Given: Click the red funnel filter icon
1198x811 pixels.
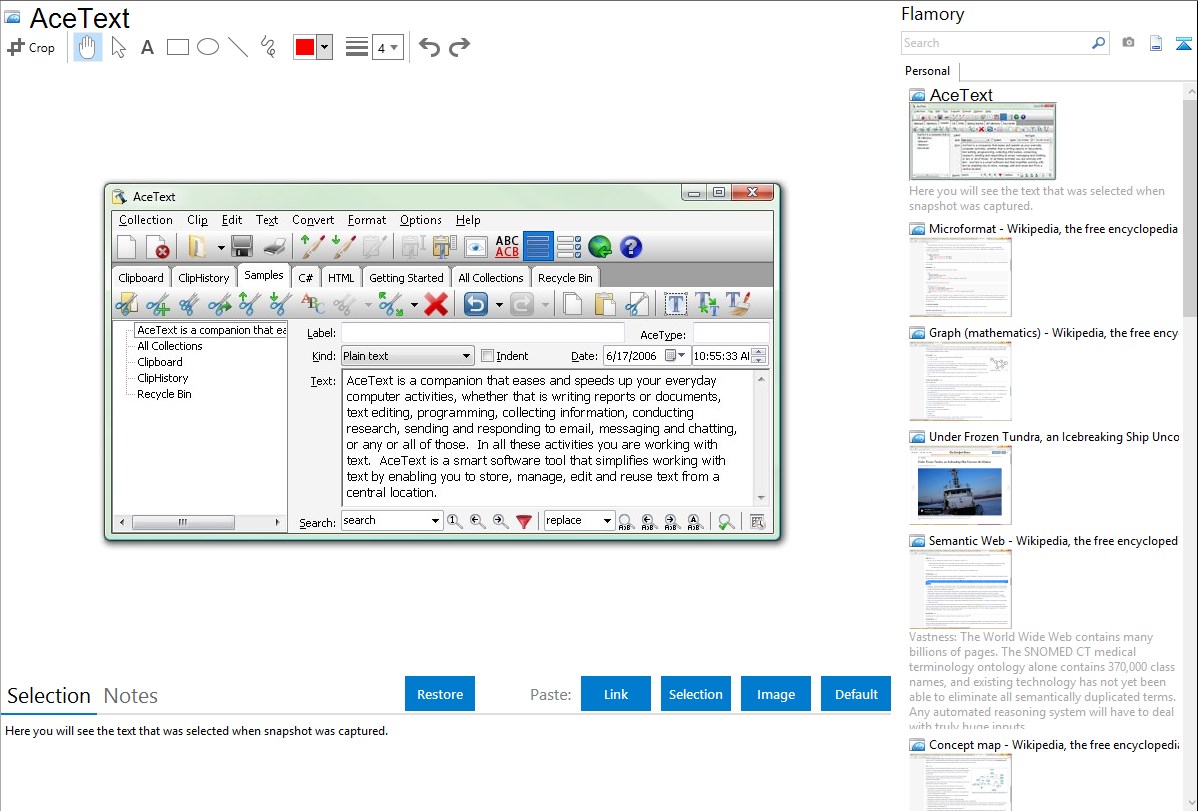Looking at the screenshot, I should pos(524,521).
